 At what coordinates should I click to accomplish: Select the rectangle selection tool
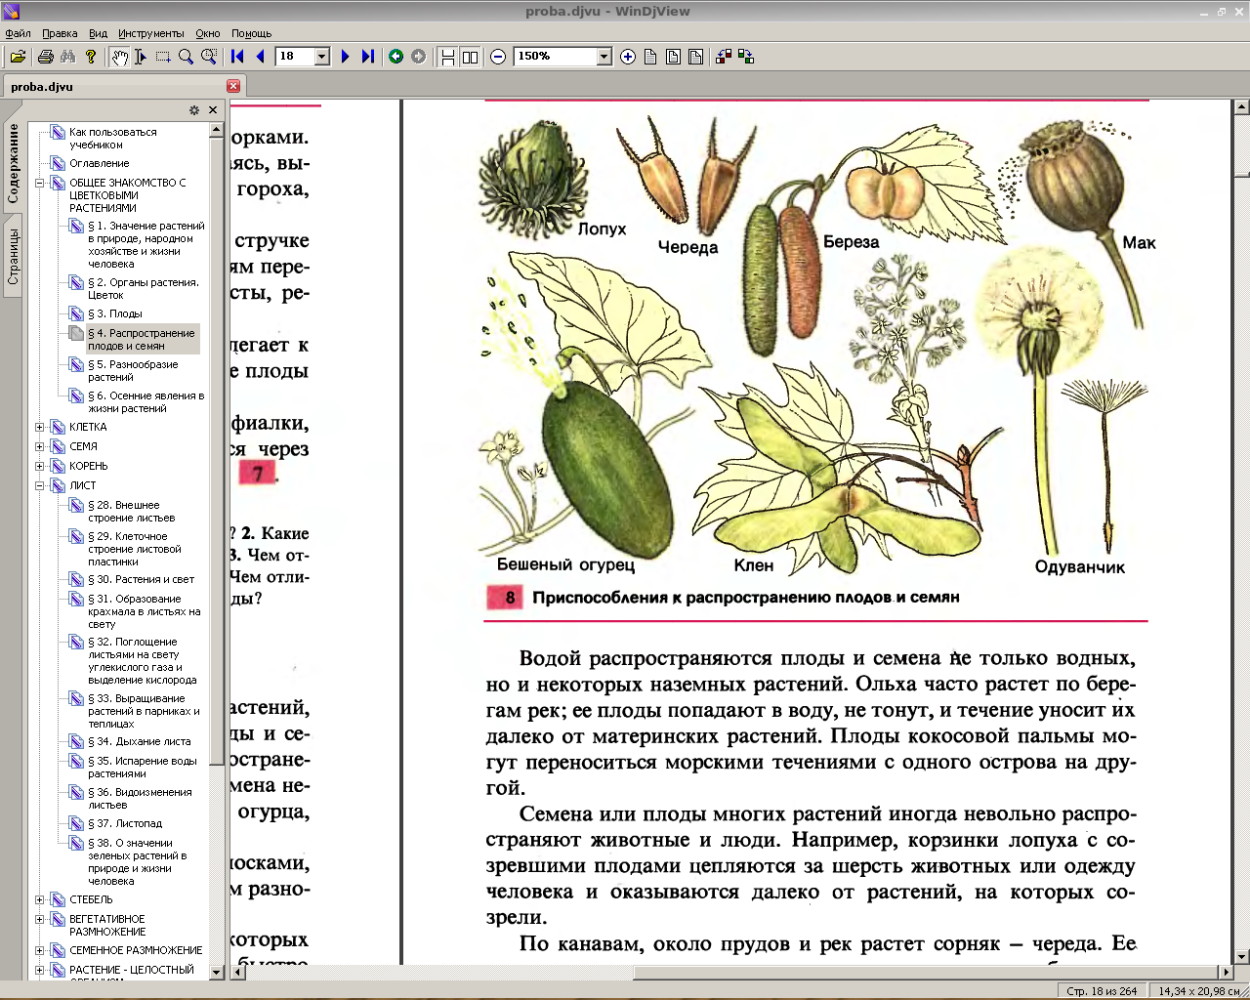(x=163, y=57)
